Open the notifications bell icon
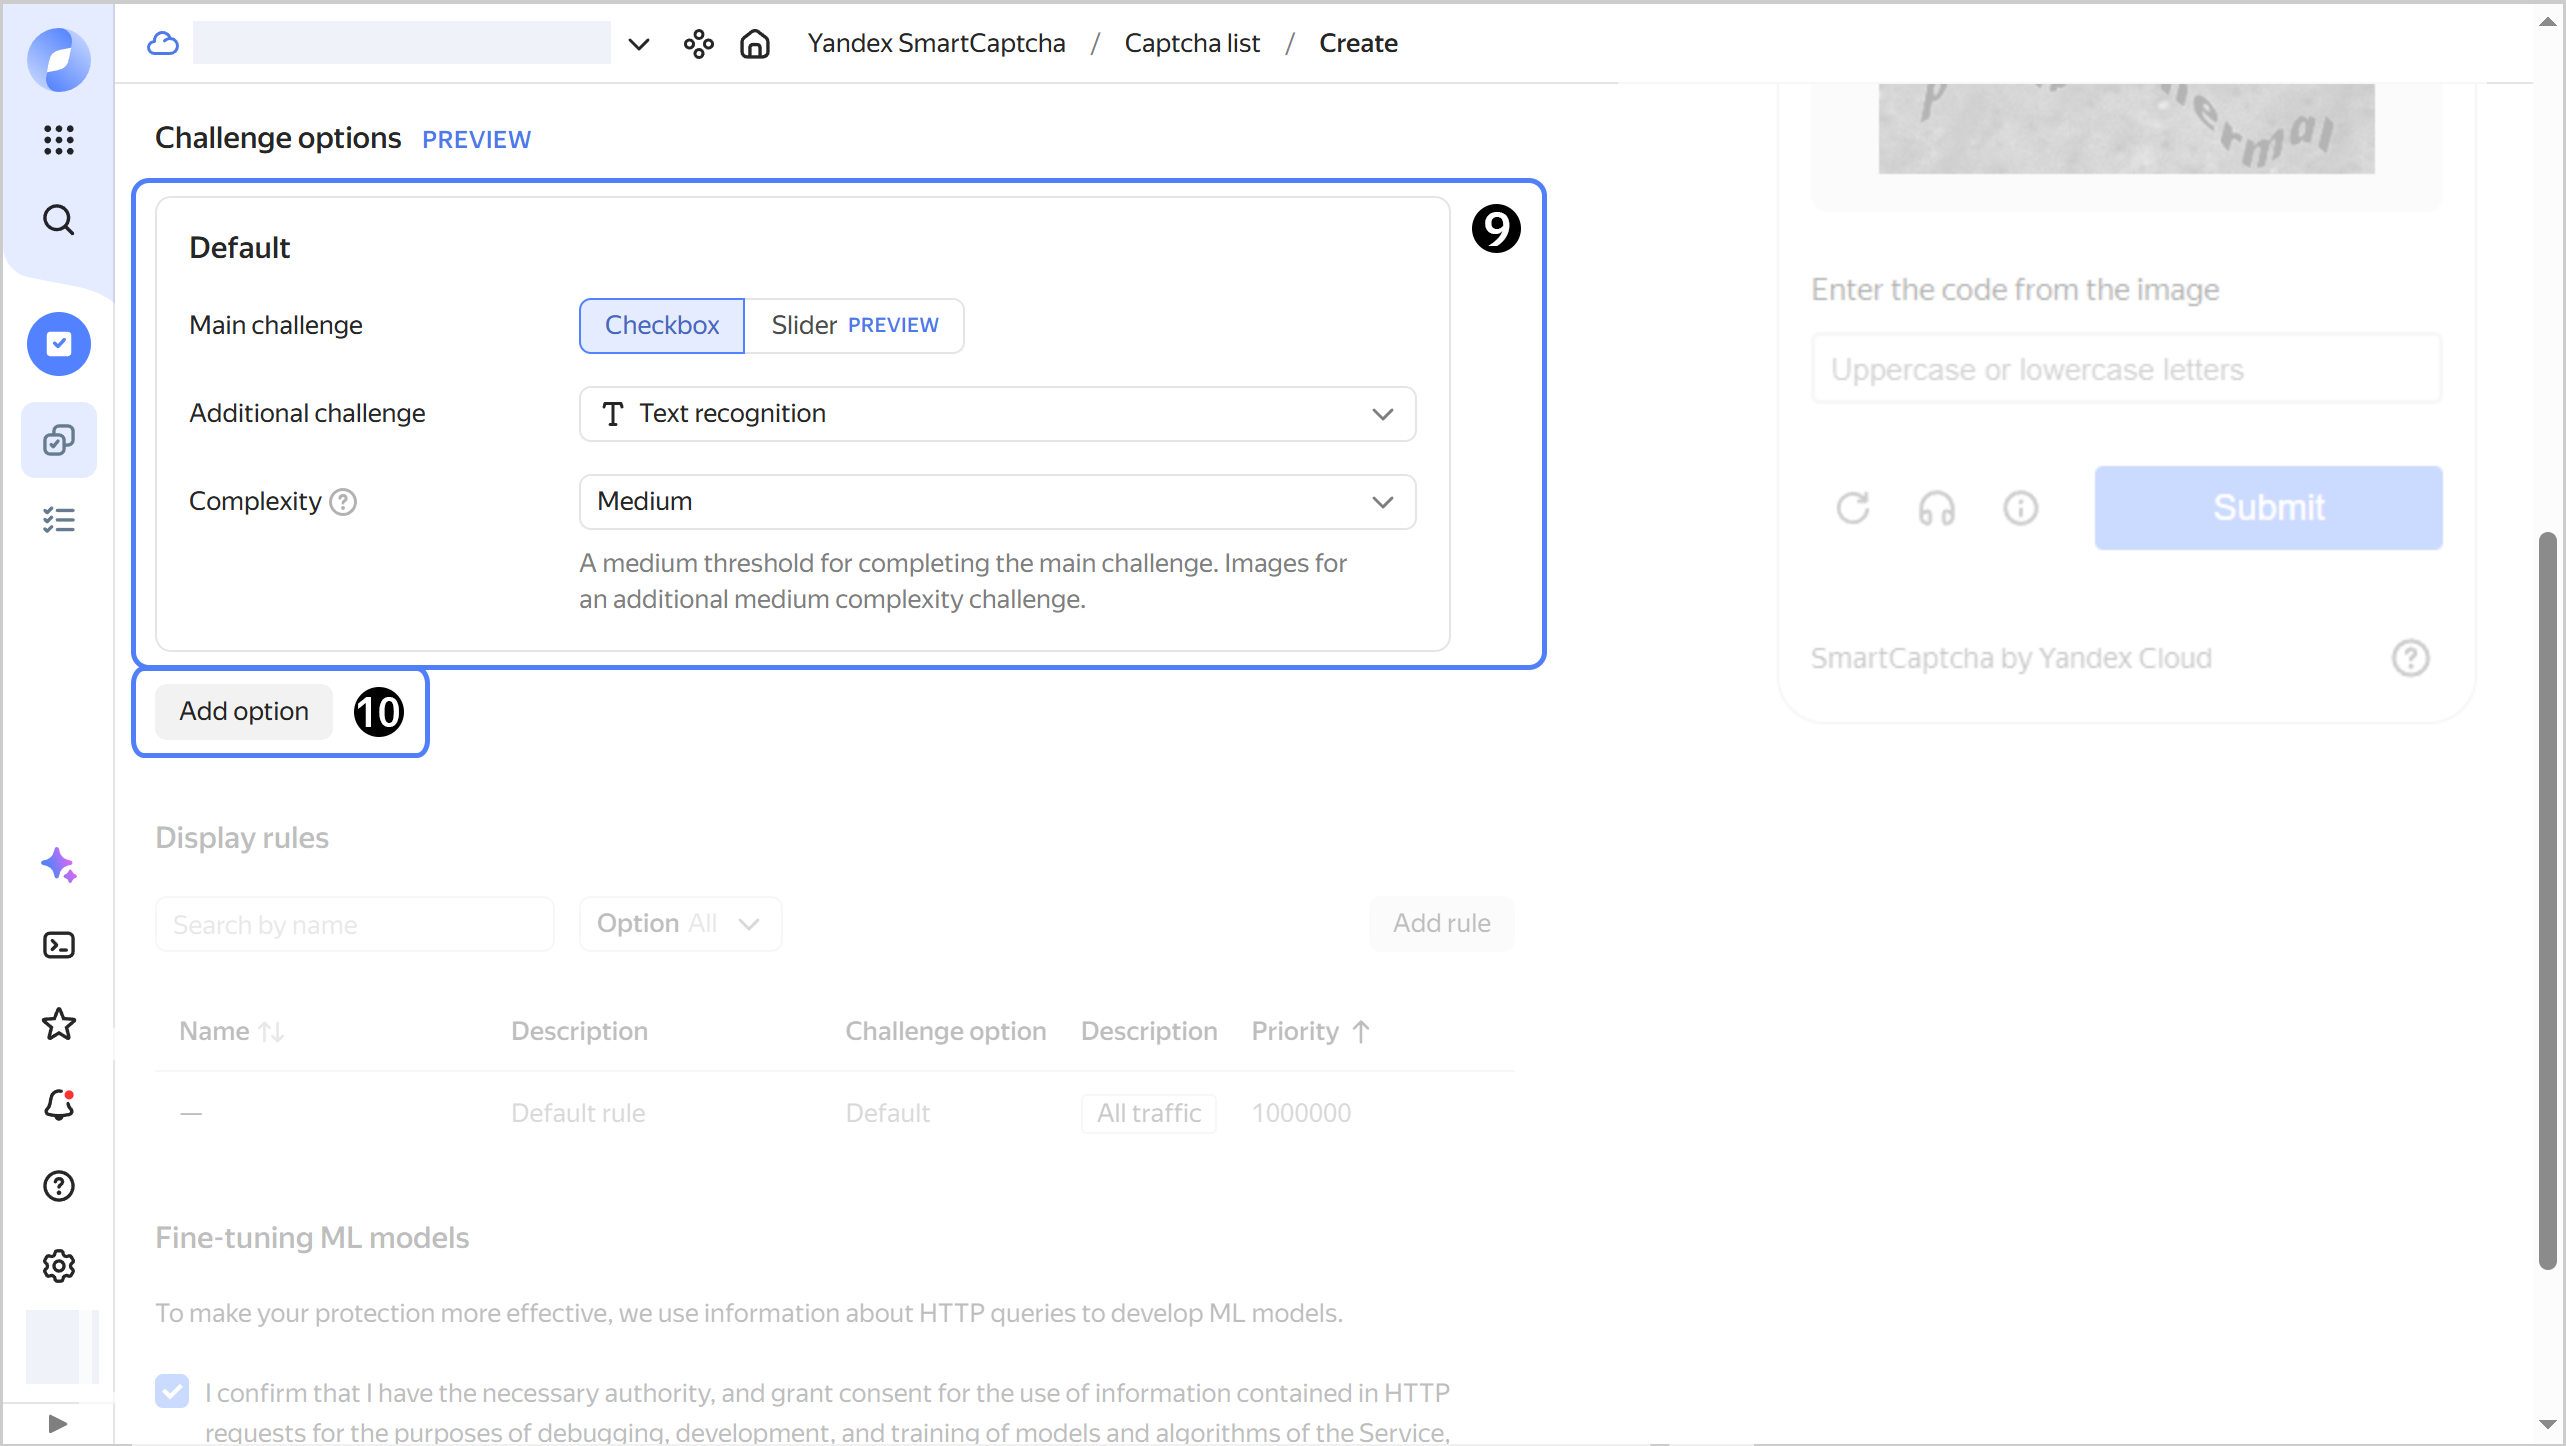2566x1446 pixels. [59, 1105]
